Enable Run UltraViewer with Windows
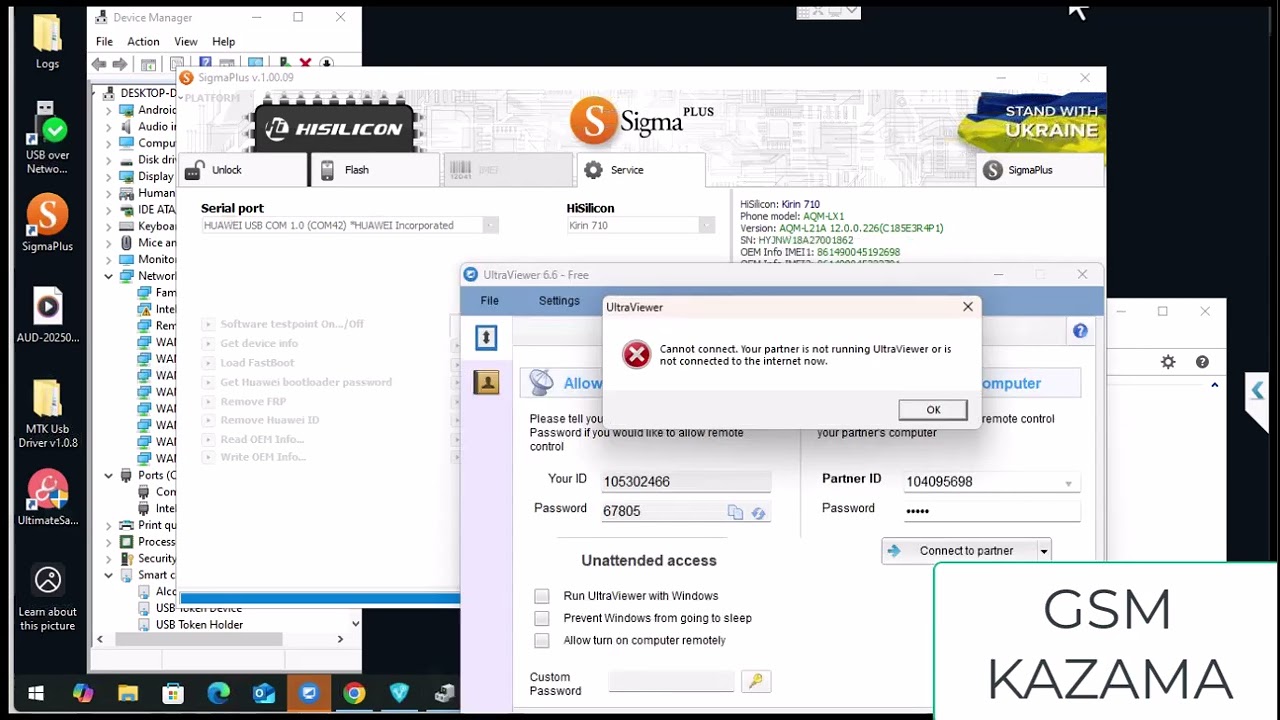This screenshot has width=1280, height=720. tap(541, 596)
